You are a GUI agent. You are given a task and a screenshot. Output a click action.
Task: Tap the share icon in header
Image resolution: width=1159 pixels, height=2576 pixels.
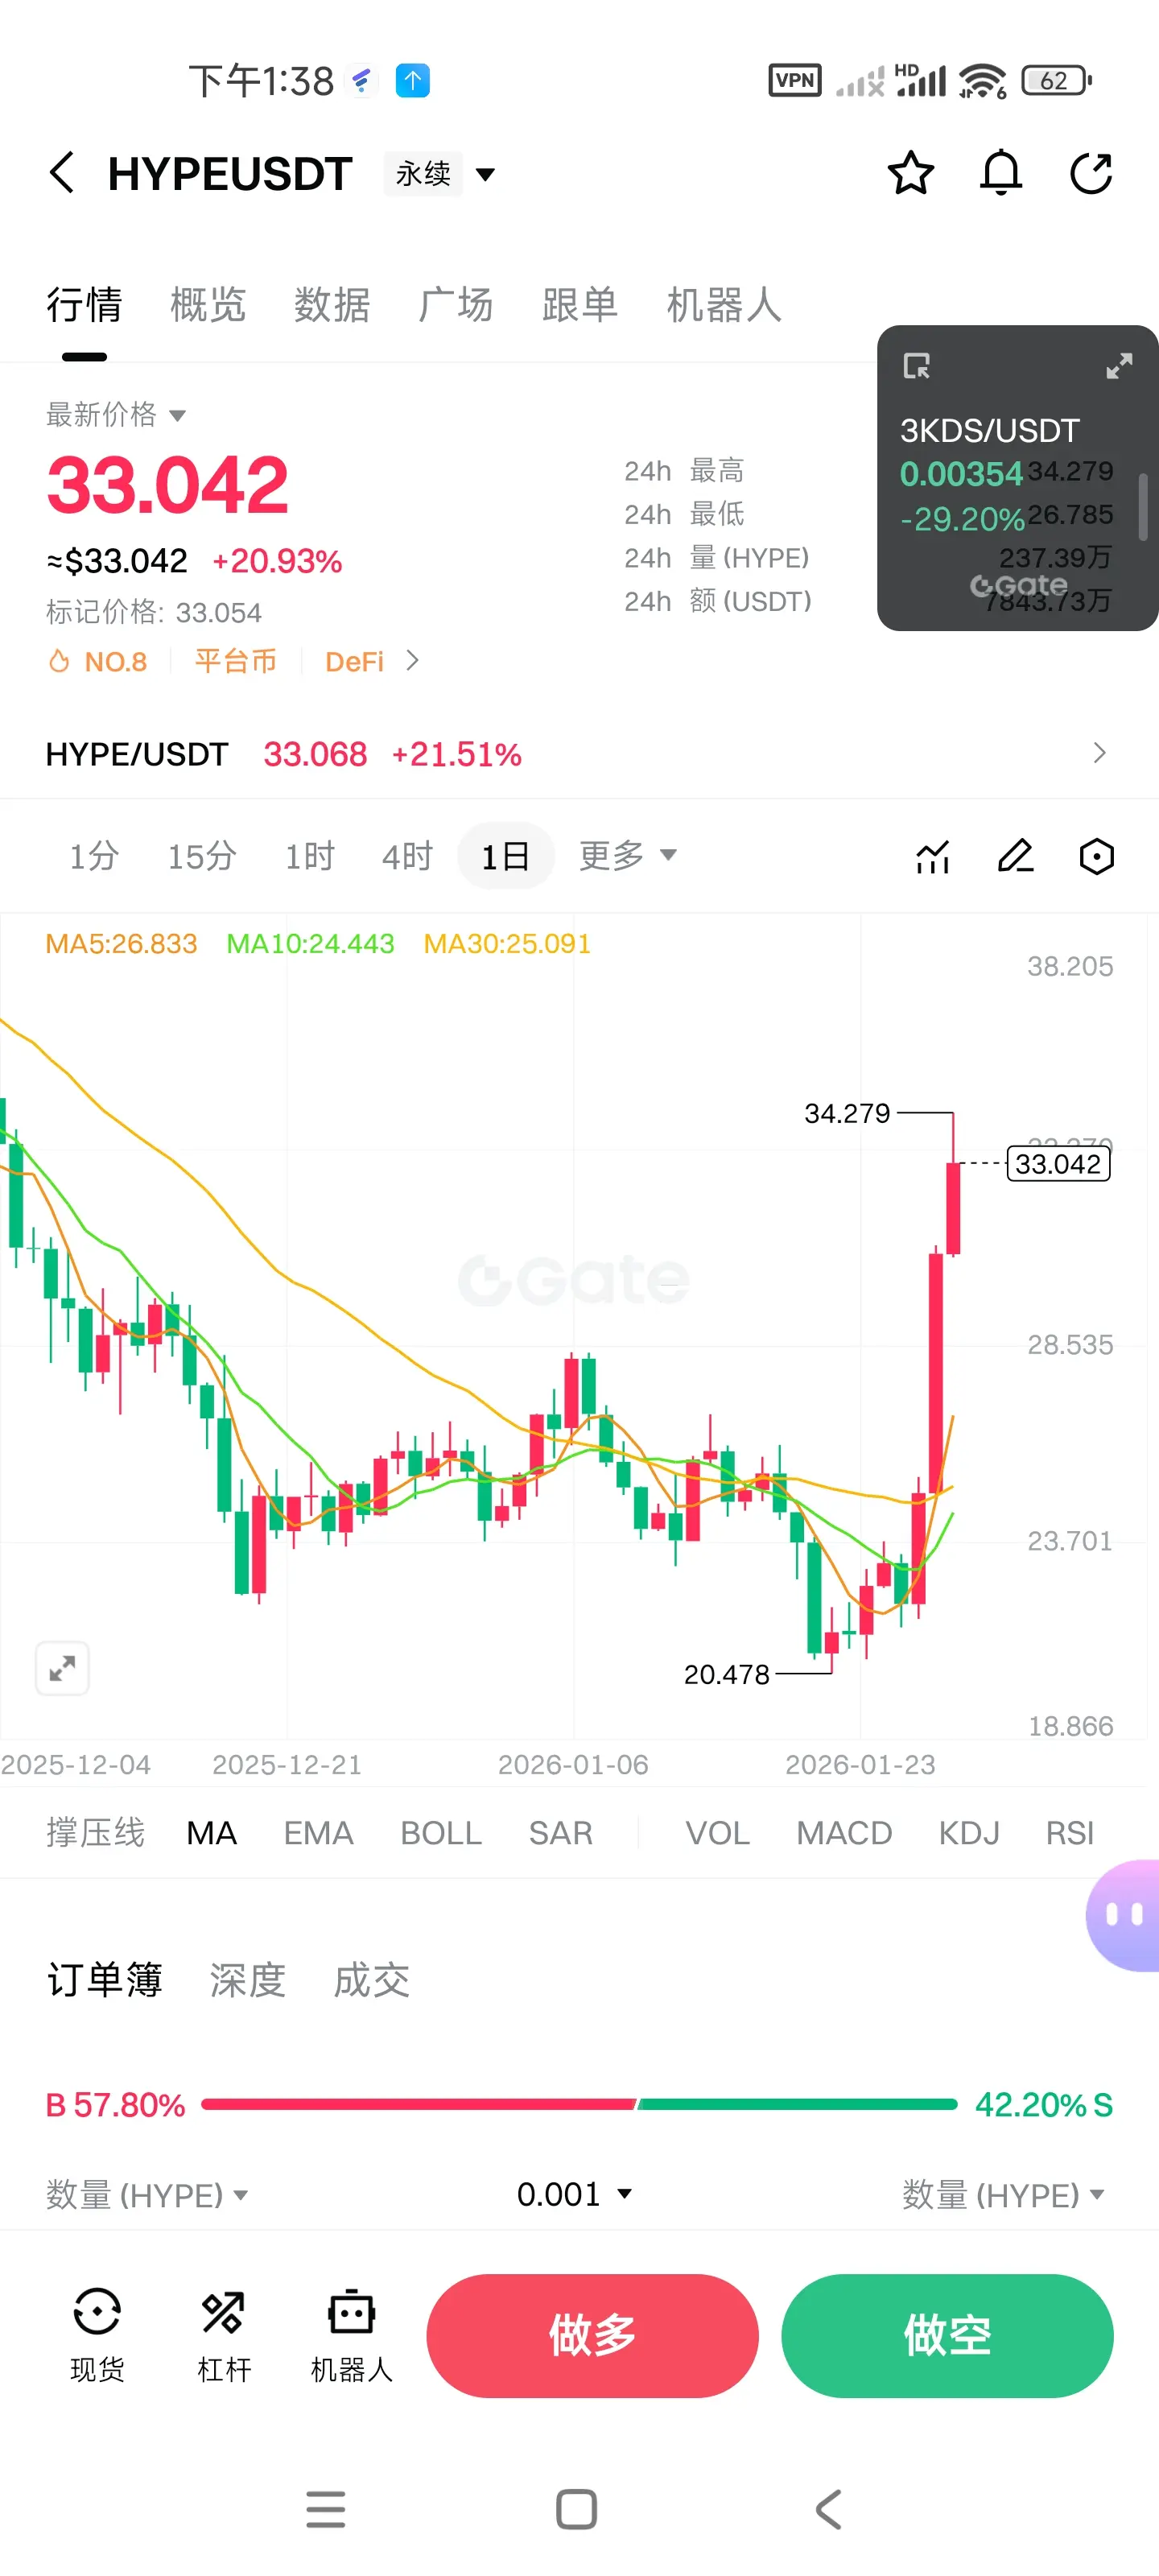(x=1091, y=173)
